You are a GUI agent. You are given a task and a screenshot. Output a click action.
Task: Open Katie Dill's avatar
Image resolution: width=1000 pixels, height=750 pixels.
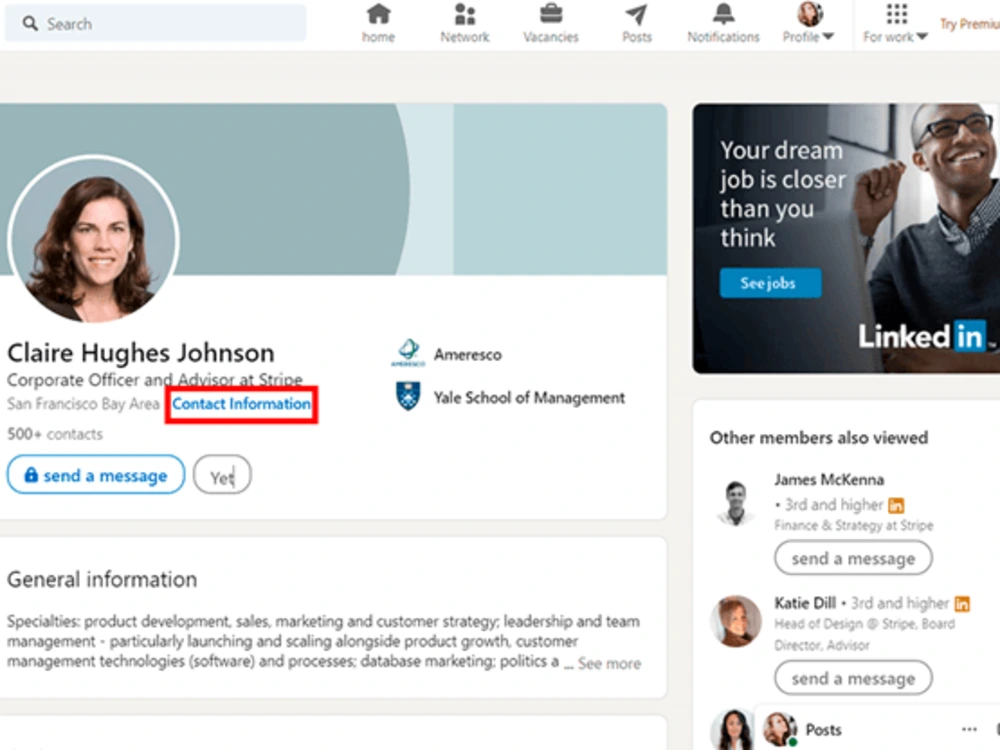coord(736,621)
